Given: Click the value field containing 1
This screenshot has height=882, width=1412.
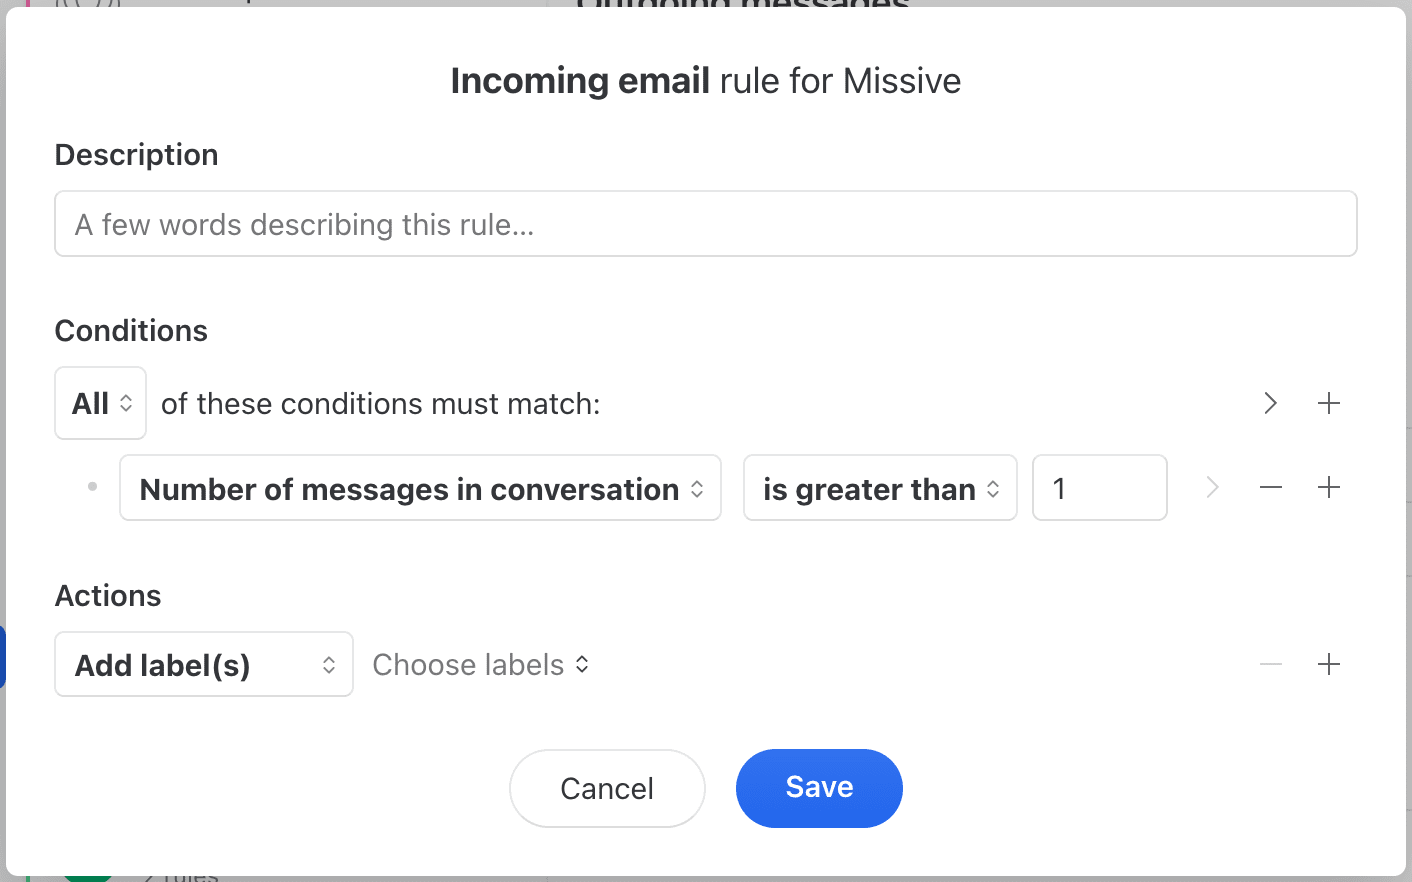Looking at the screenshot, I should 1098,488.
